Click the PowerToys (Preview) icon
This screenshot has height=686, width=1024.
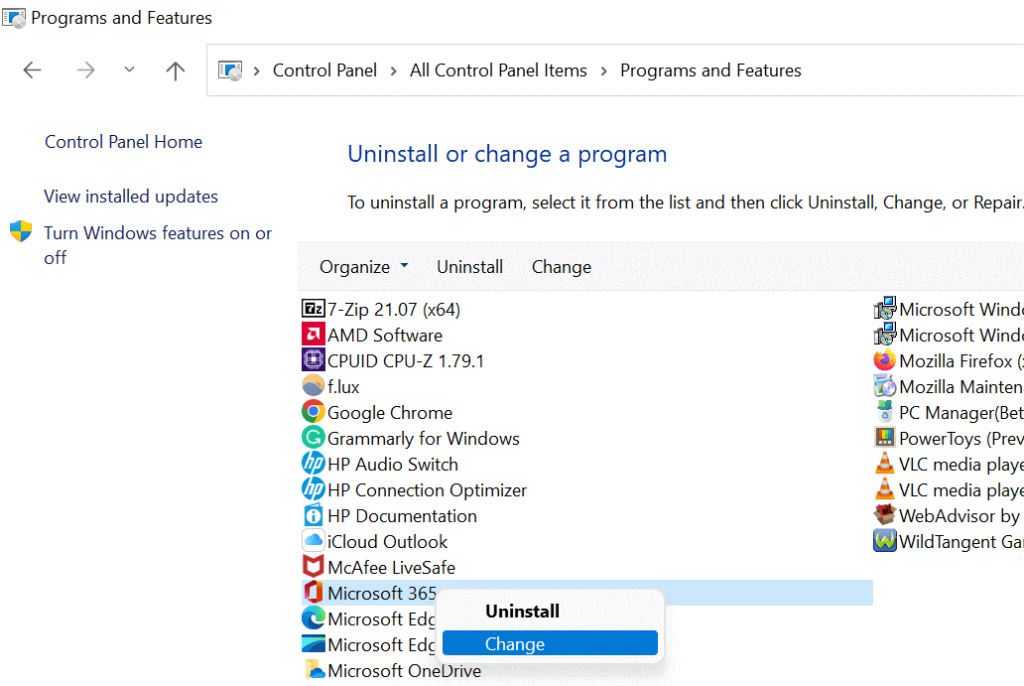[885, 437]
